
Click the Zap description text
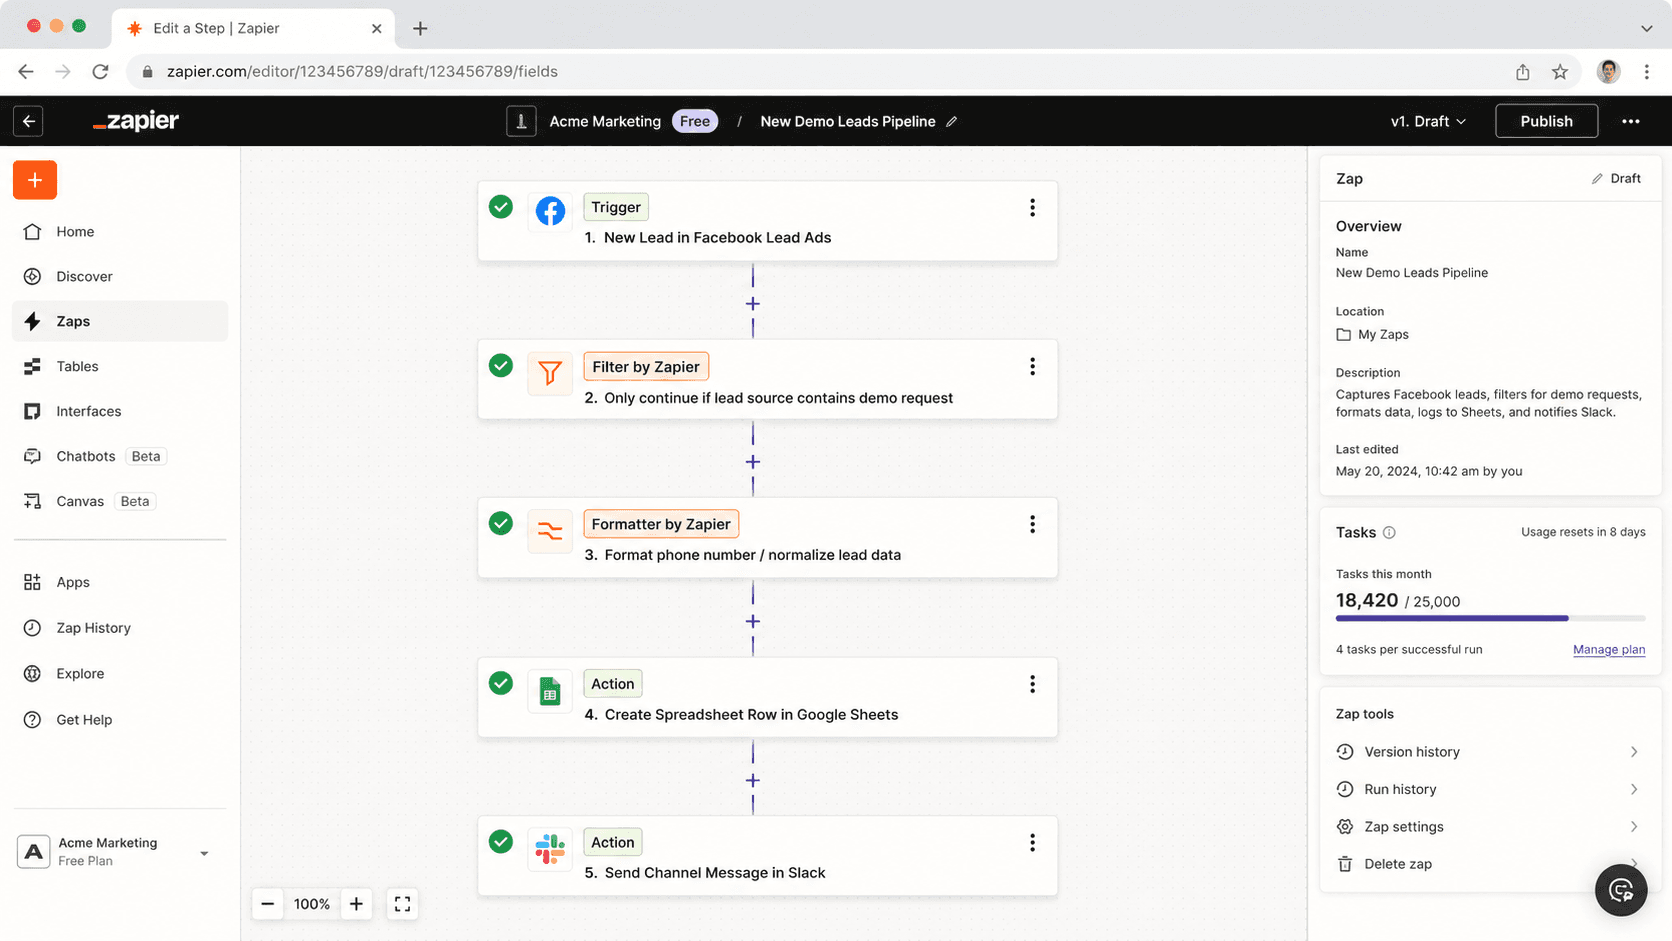click(1488, 403)
